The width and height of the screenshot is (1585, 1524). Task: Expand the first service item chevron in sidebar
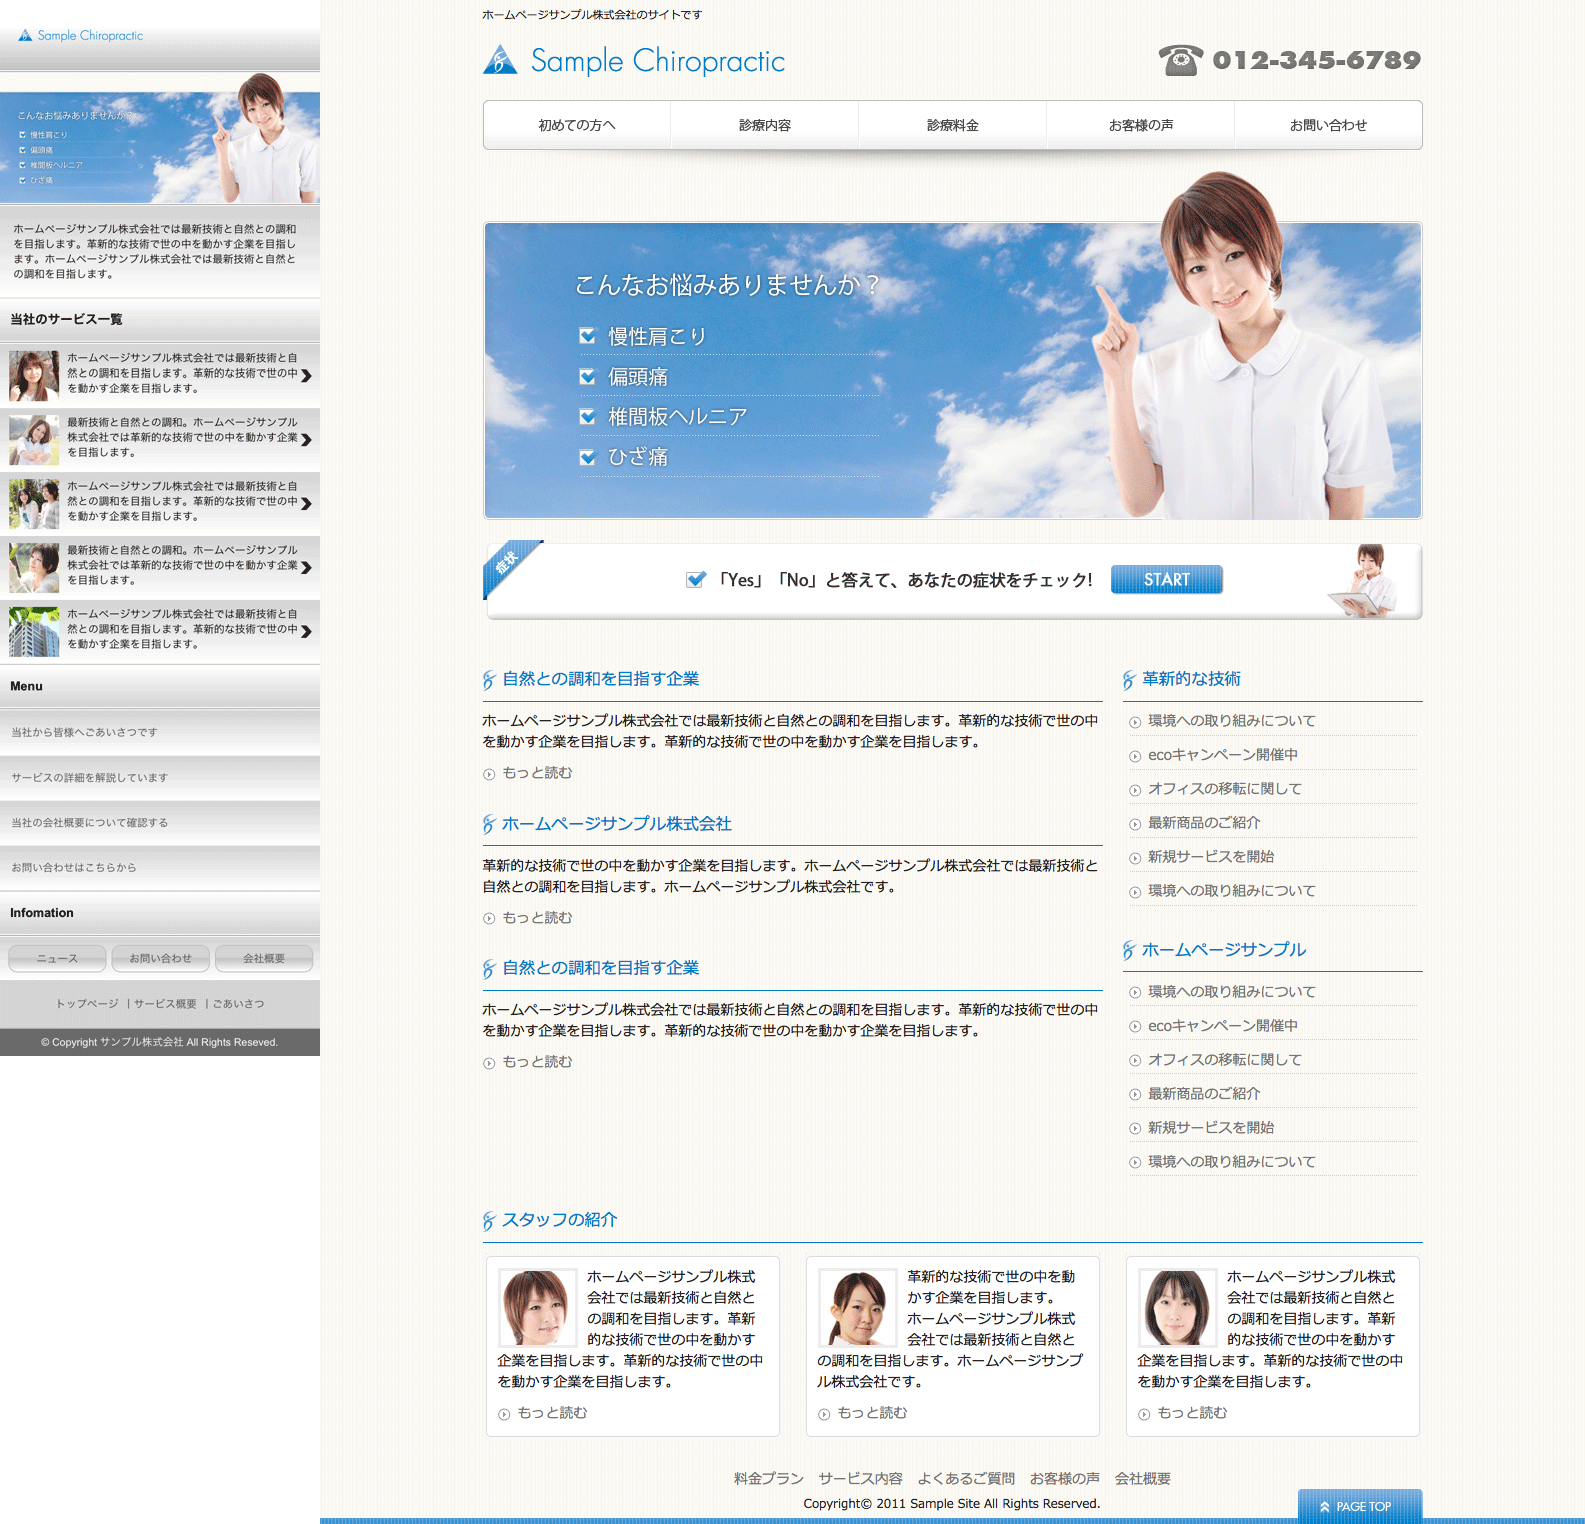pyautogui.click(x=306, y=375)
